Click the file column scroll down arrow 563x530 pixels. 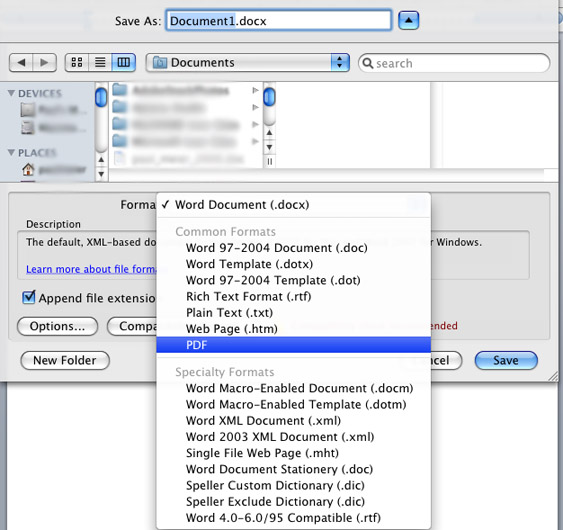(269, 147)
